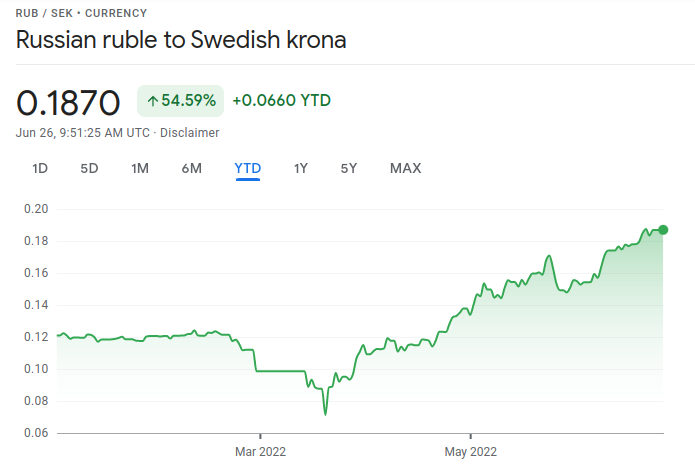The image size is (695, 471).
Task: Click the green up-arrow icon
Action: pyautogui.click(x=152, y=100)
